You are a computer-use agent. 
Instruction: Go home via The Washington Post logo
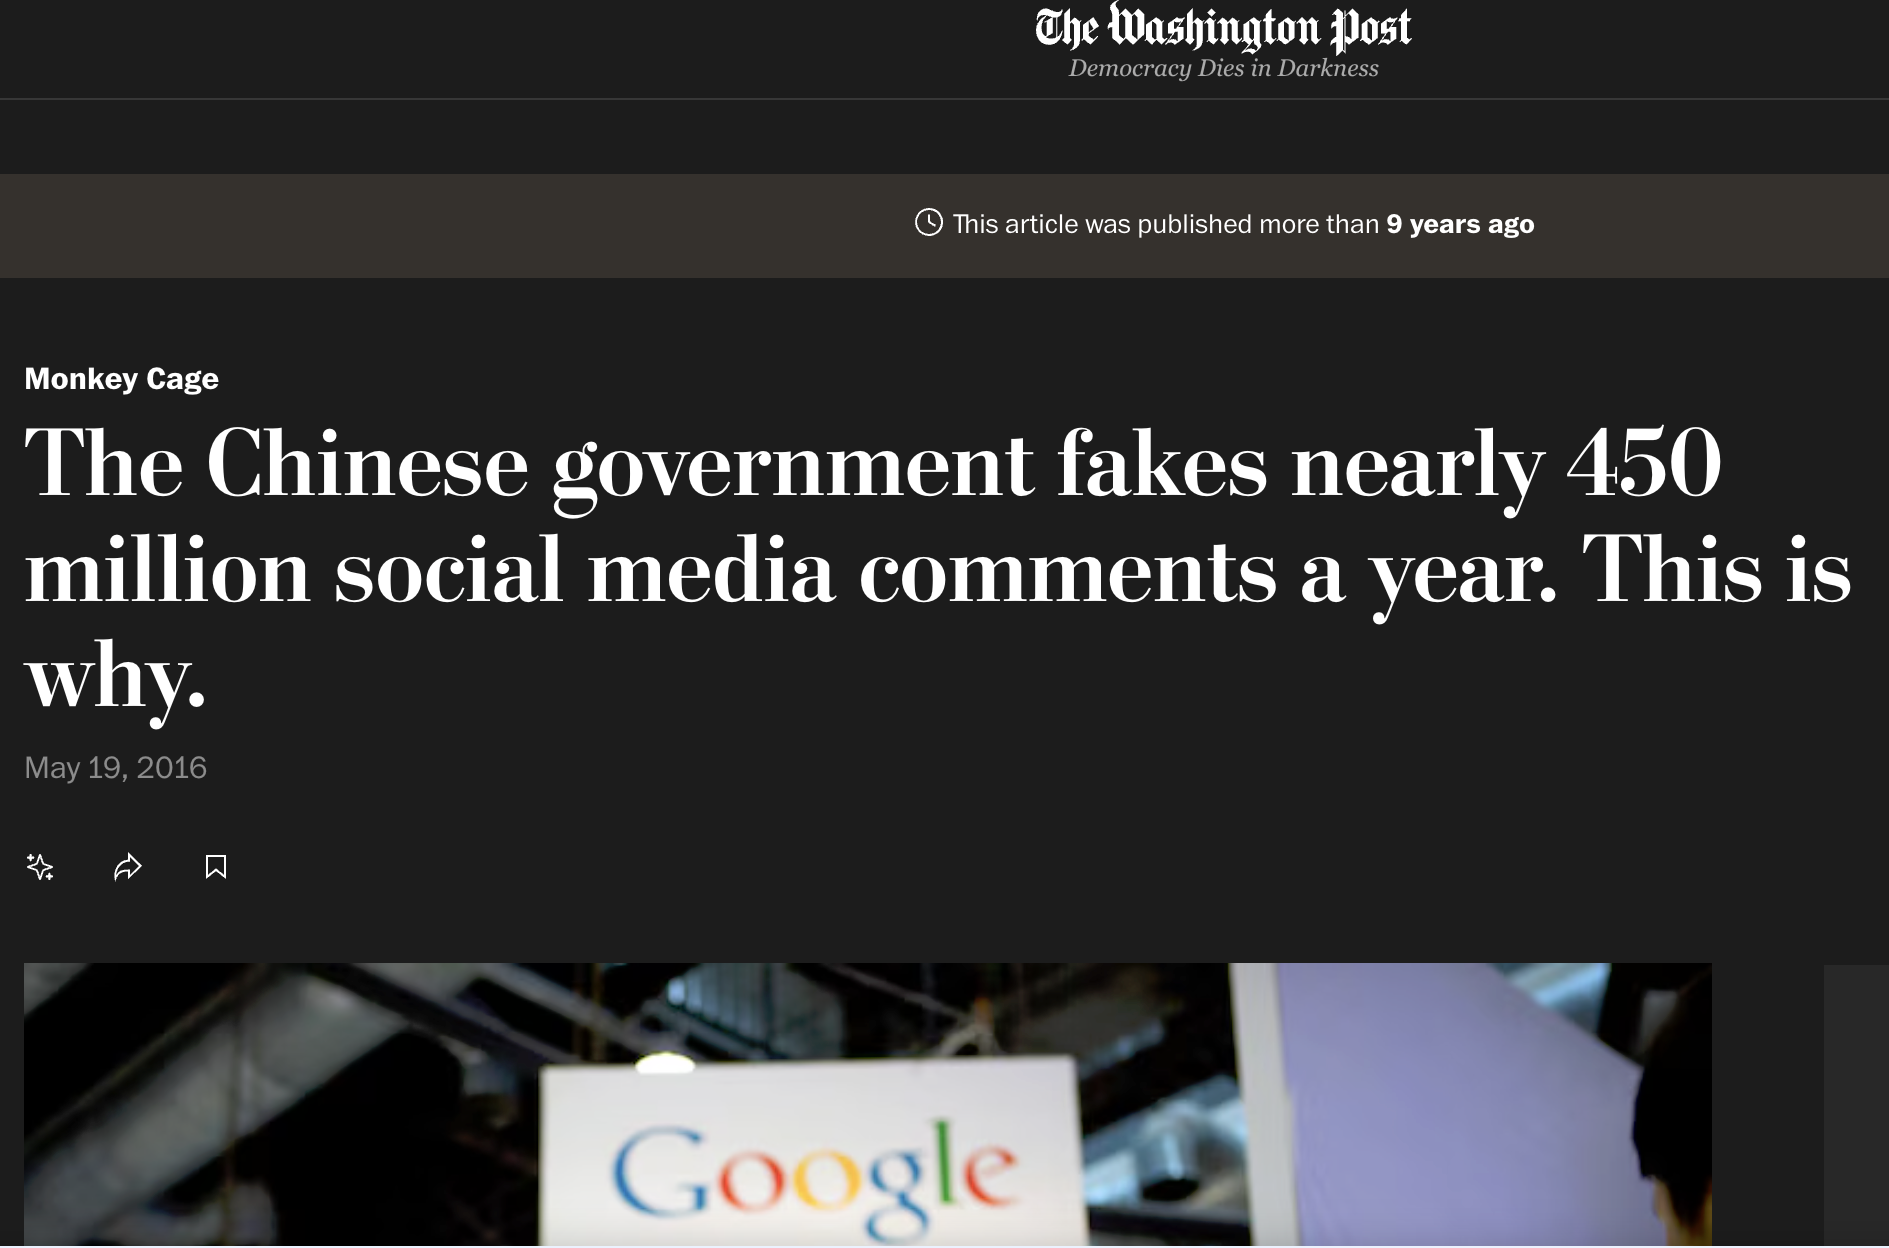pyautogui.click(x=1223, y=28)
